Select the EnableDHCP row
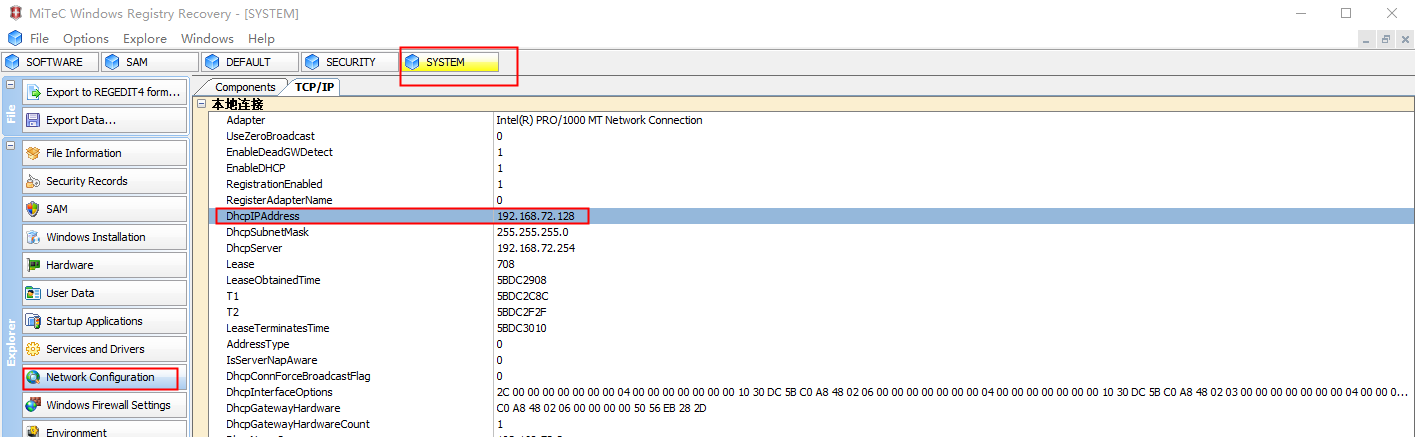This screenshot has width=1415, height=437. 811,168
